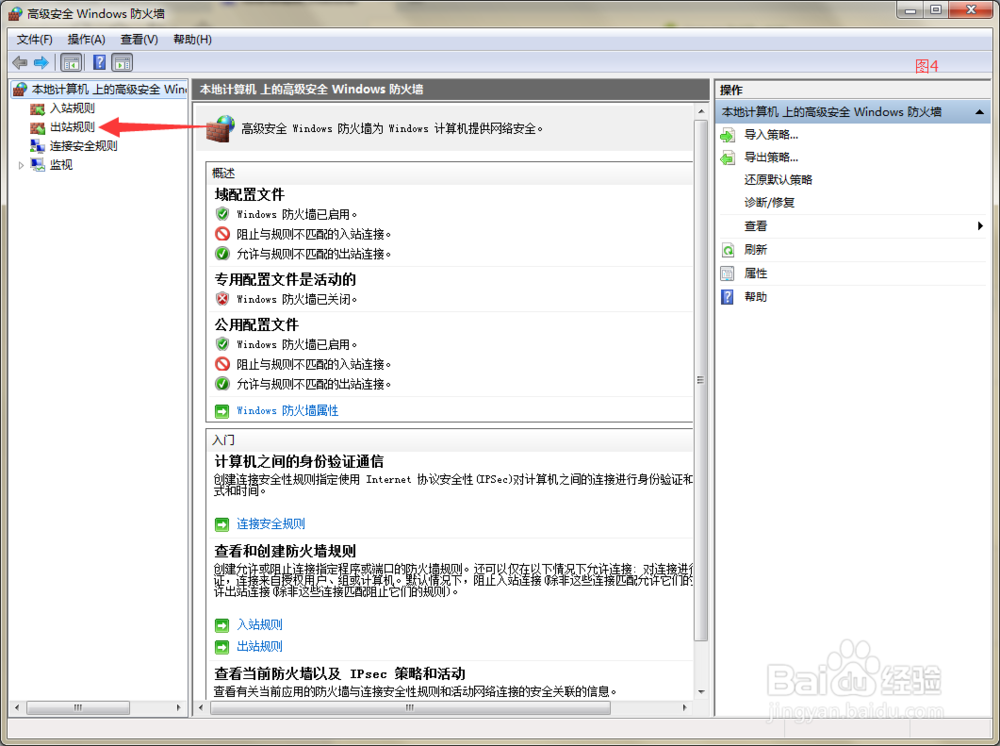Open the 入站规则 link in center pane
The width and height of the screenshot is (1000, 746).
pyautogui.click(x=260, y=625)
